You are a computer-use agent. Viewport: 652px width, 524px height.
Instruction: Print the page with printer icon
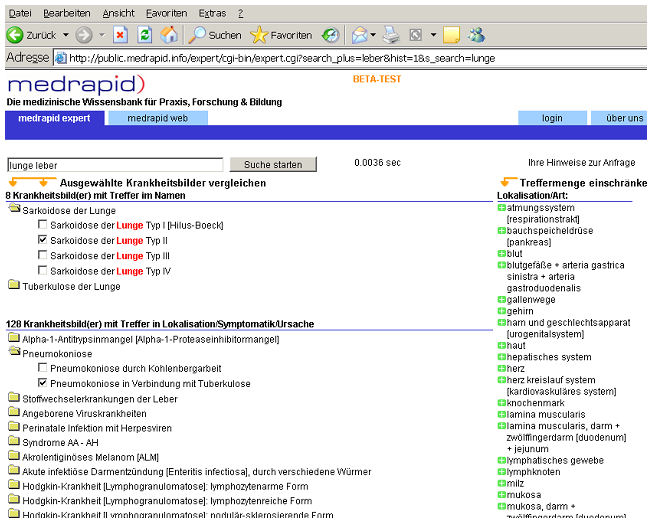[391, 35]
